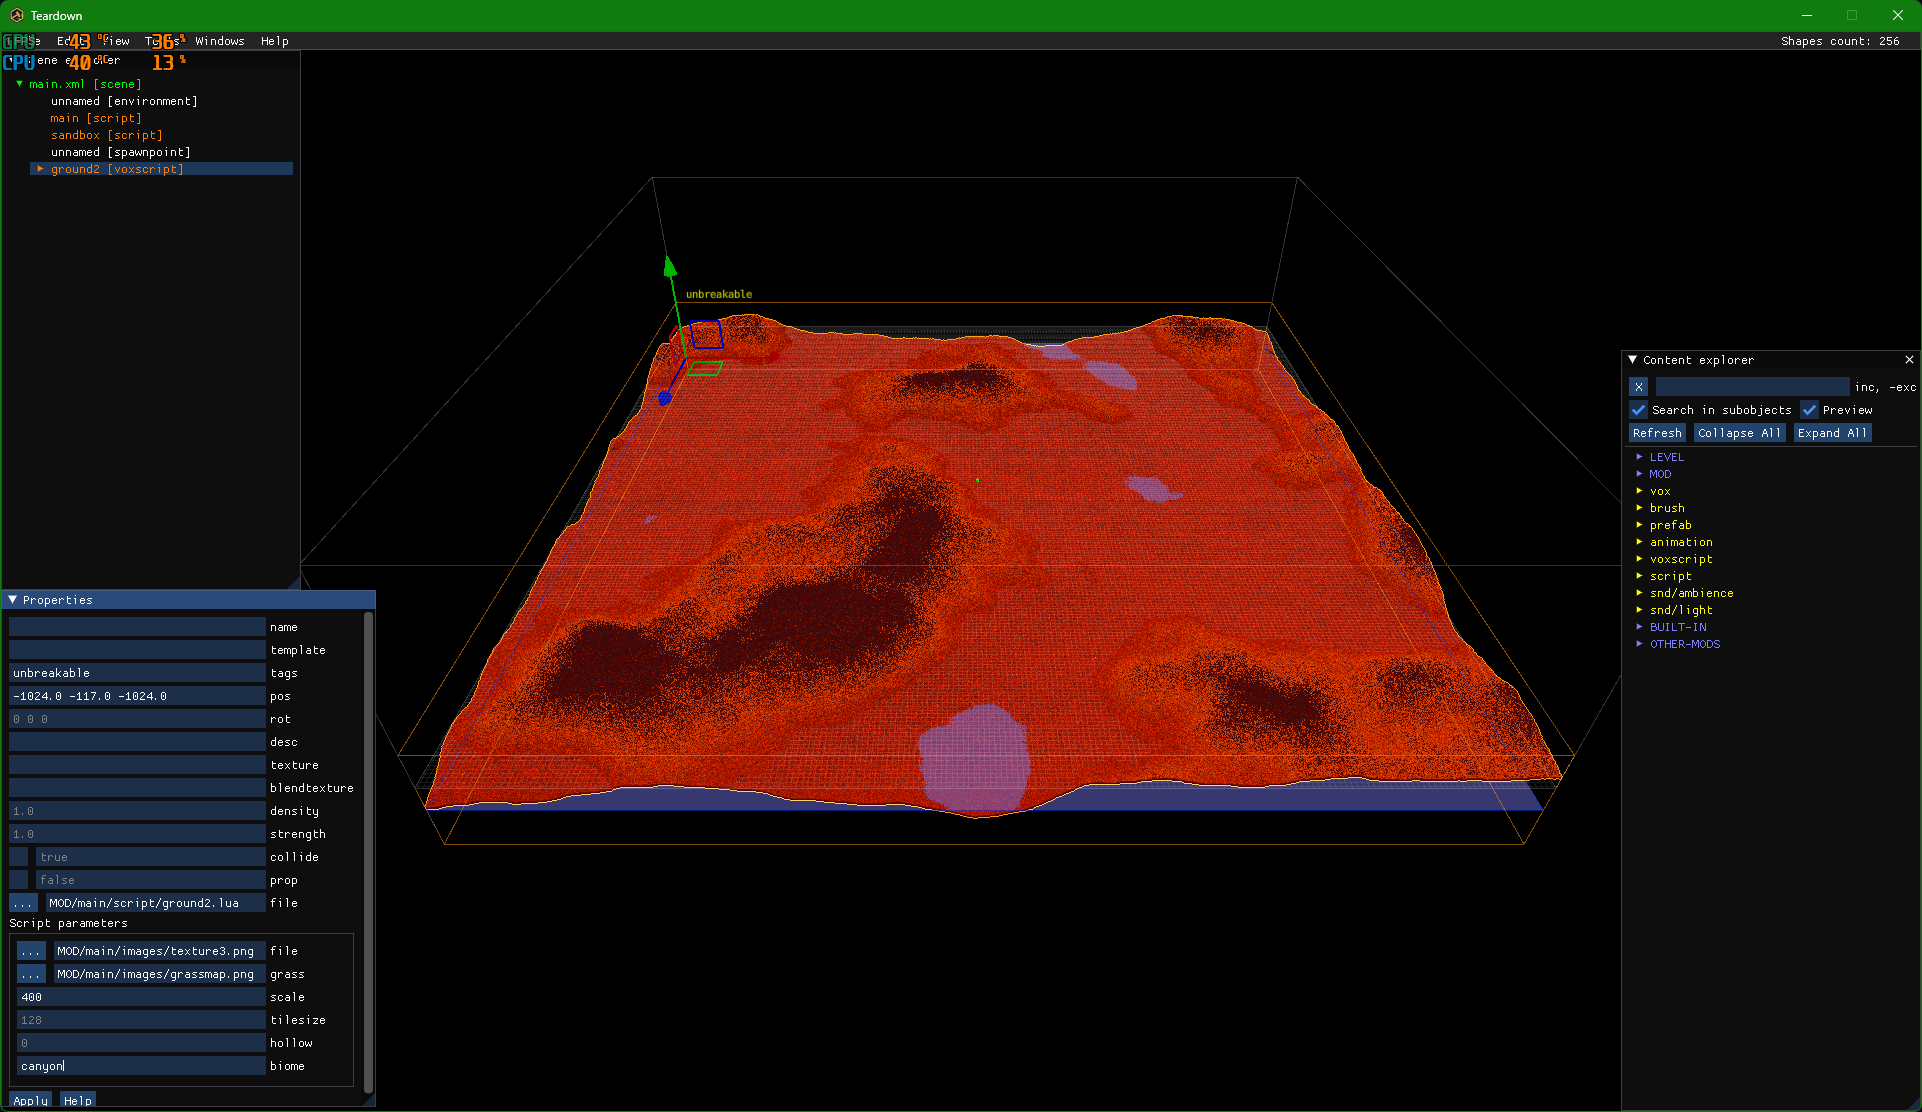Click the Teardown app icon in title bar
This screenshot has width=1922, height=1112.
pos(16,15)
